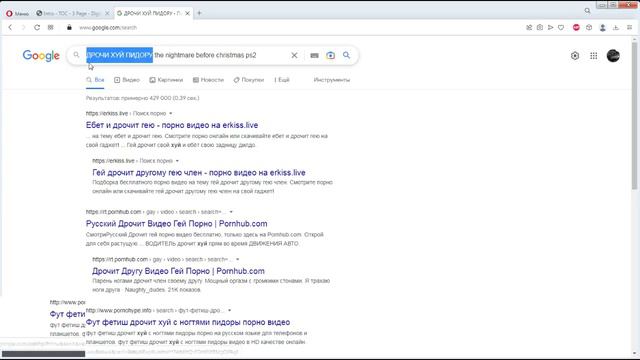The image size is (640, 360).
Task: Open Google quick settings gear
Action: [x=575, y=56]
